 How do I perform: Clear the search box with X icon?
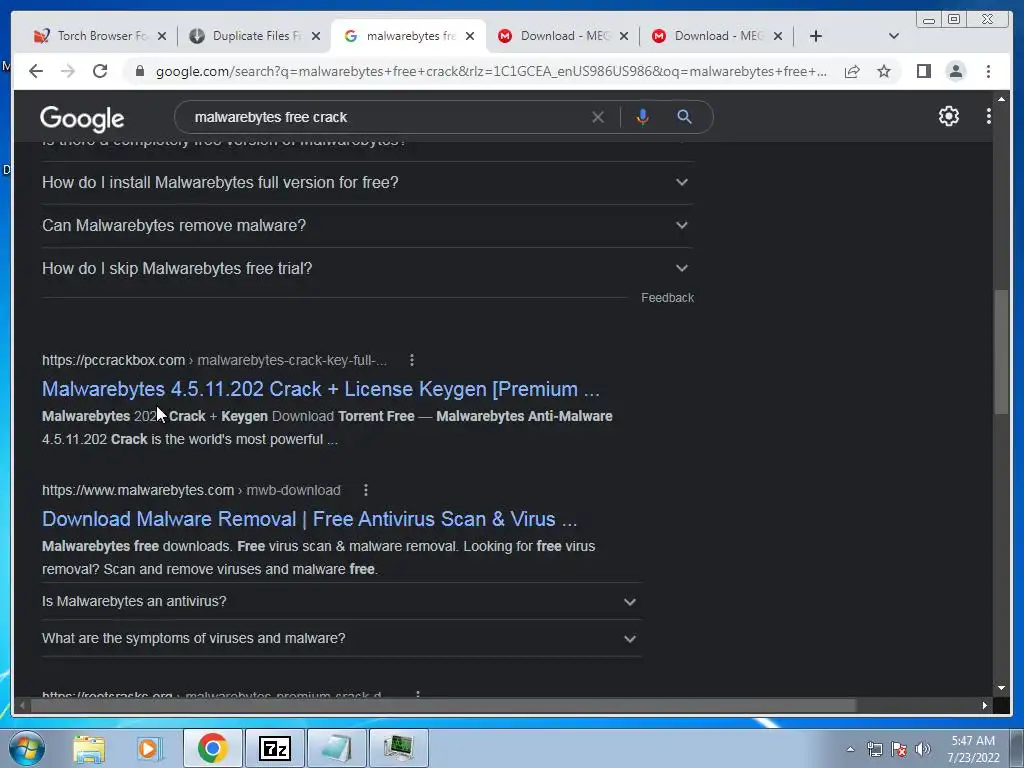(x=598, y=117)
